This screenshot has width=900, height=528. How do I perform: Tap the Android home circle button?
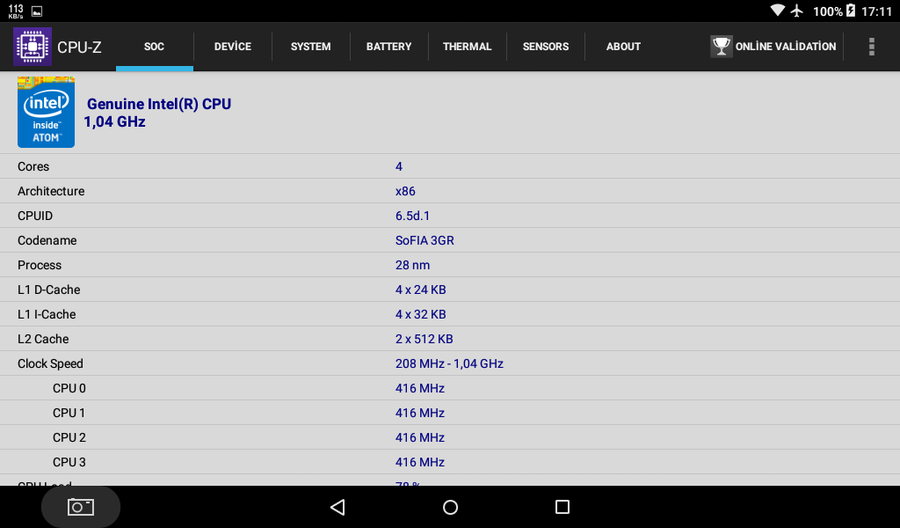(451, 507)
